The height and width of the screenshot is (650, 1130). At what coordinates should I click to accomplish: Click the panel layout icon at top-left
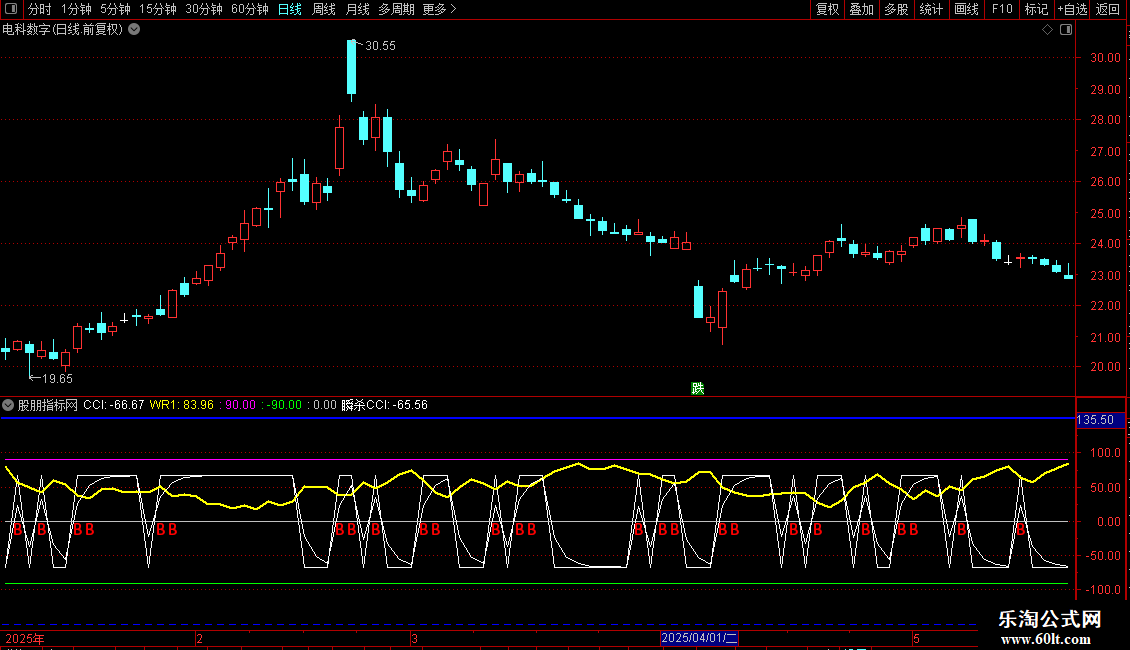[x=11, y=10]
